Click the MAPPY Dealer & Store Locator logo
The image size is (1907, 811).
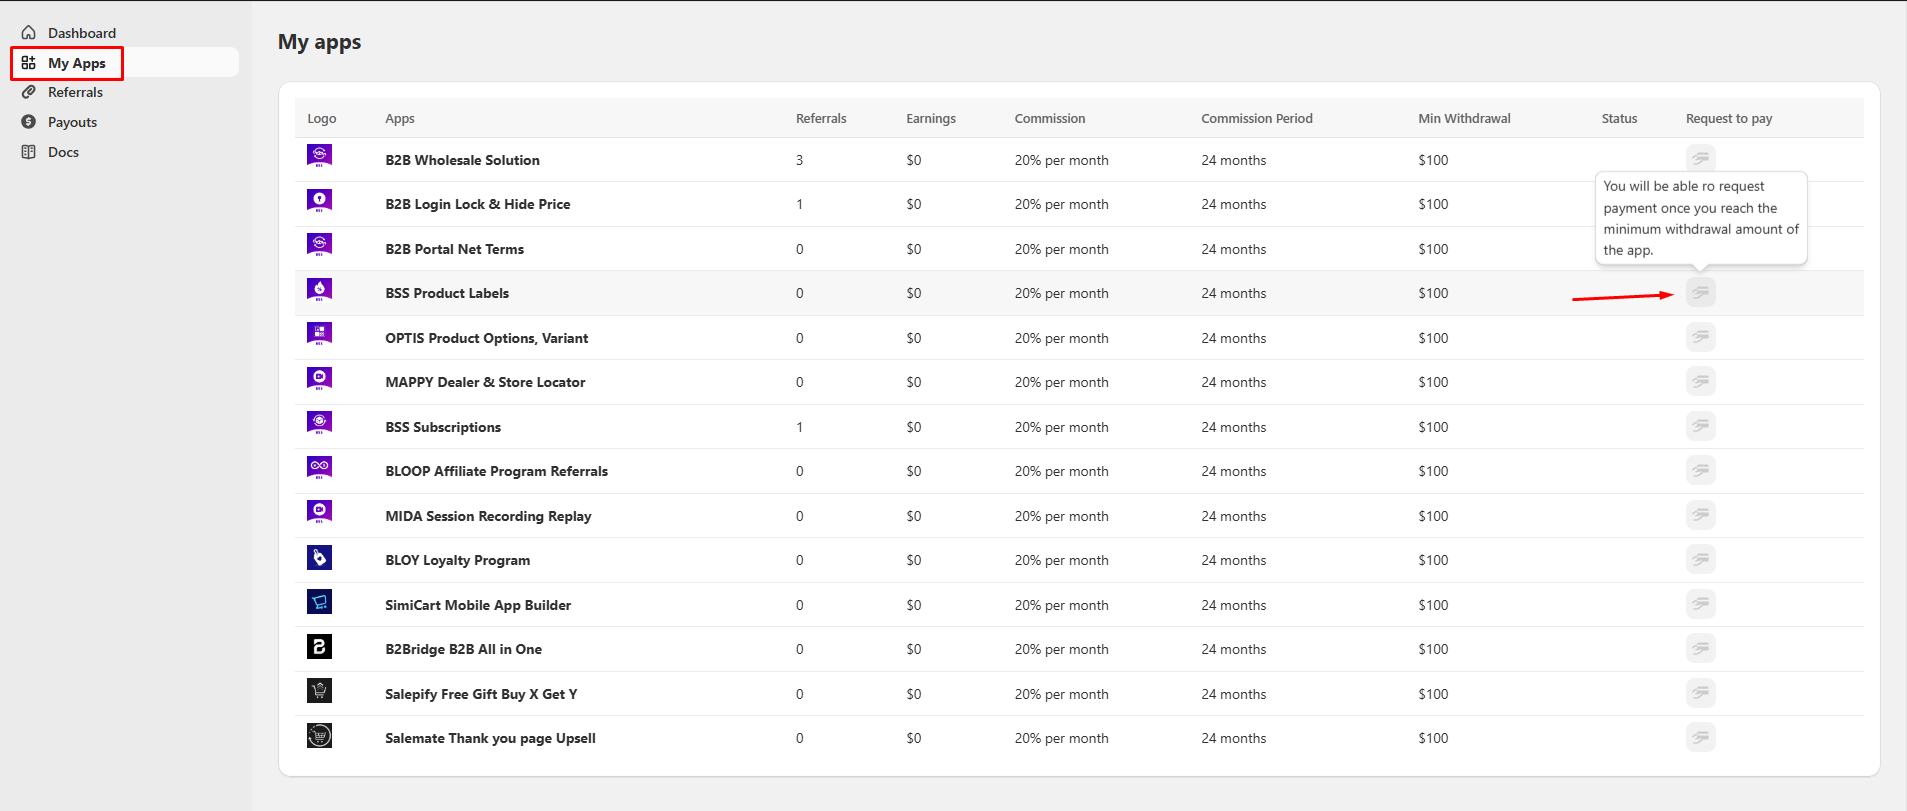click(319, 379)
